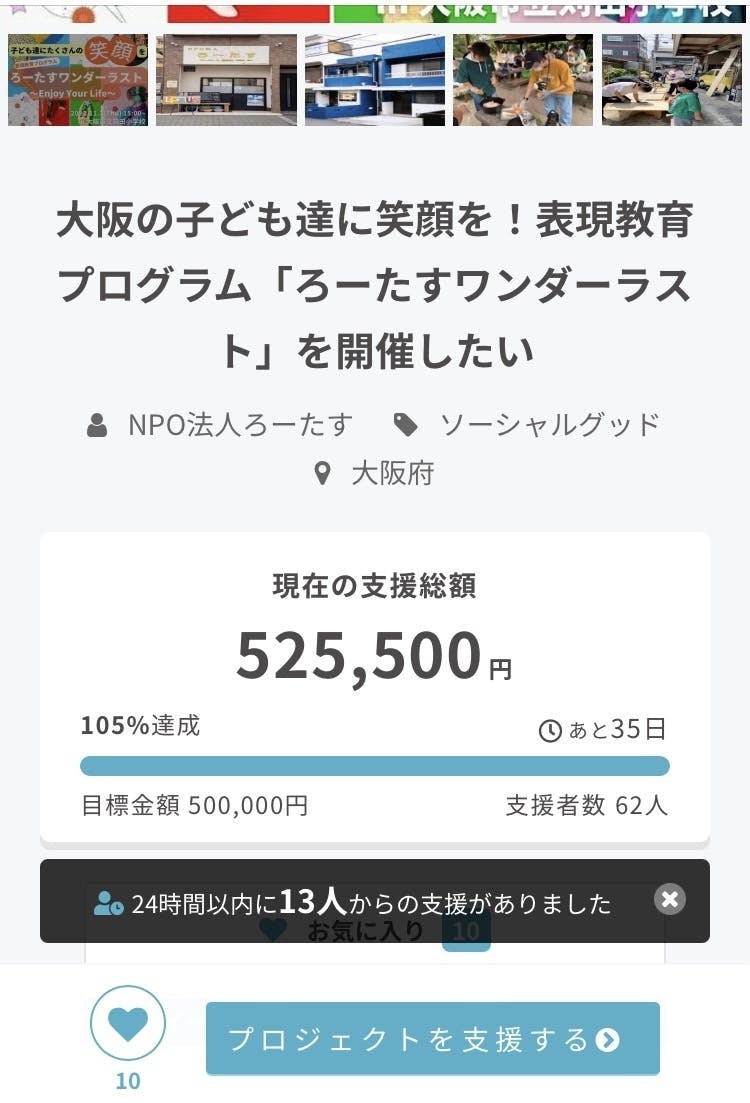Open the outdoor cooking photo thumbnail
Image resolution: width=750 pixels, height=1103 pixels.
click(523, 80)
